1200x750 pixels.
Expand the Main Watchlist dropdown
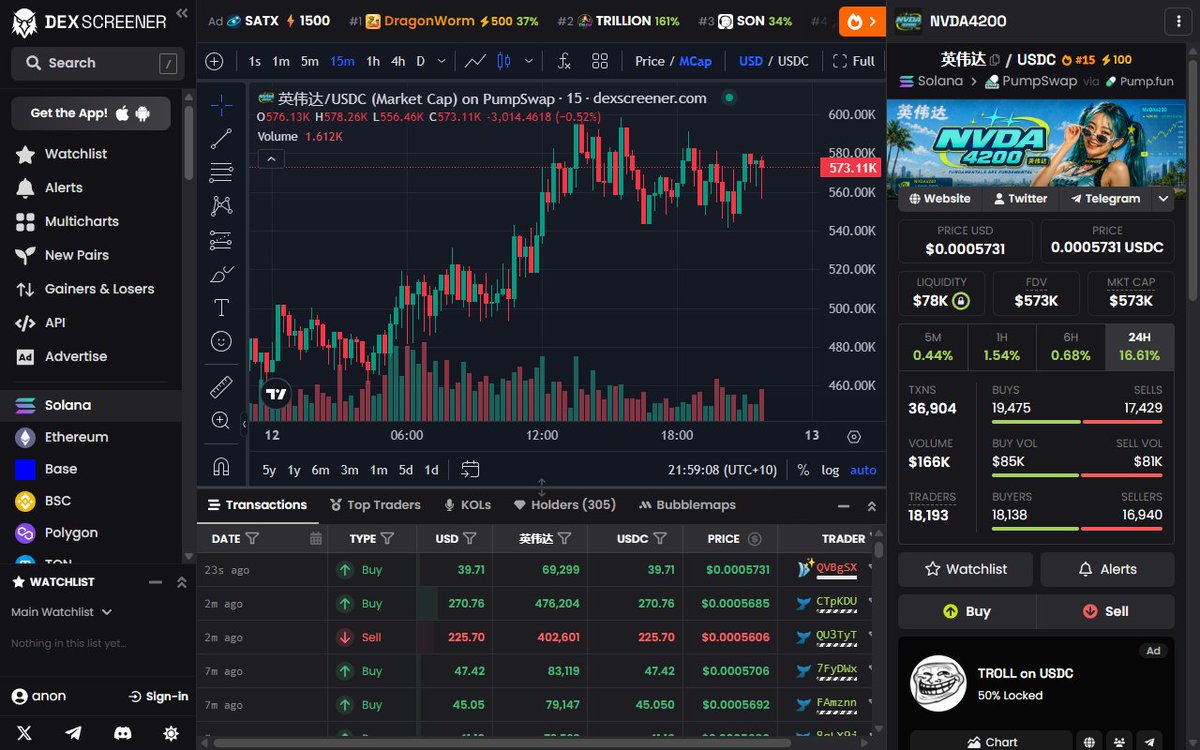62,612
